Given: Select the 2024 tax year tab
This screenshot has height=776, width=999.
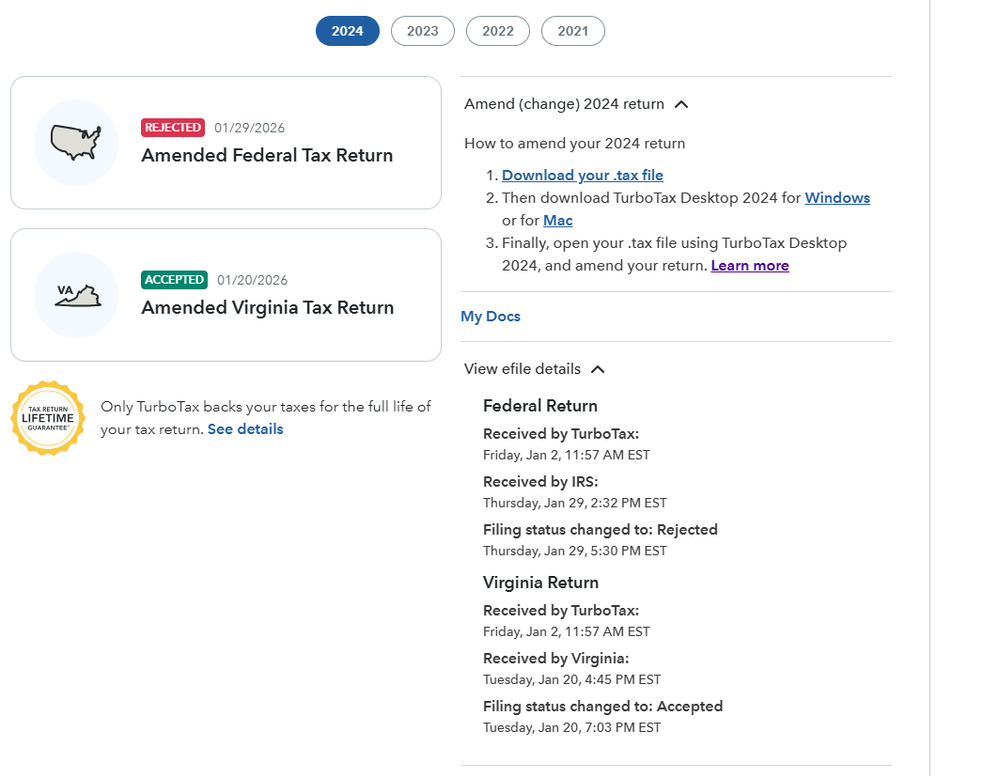Looking at the screenshot, I should click(x=347, y=31).
